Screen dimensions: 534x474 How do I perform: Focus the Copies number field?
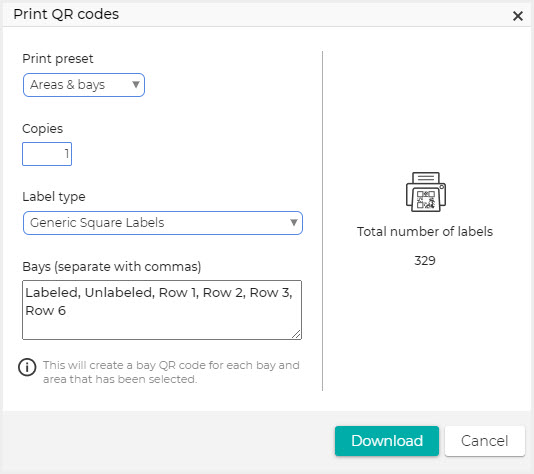[x=47, y=154]
